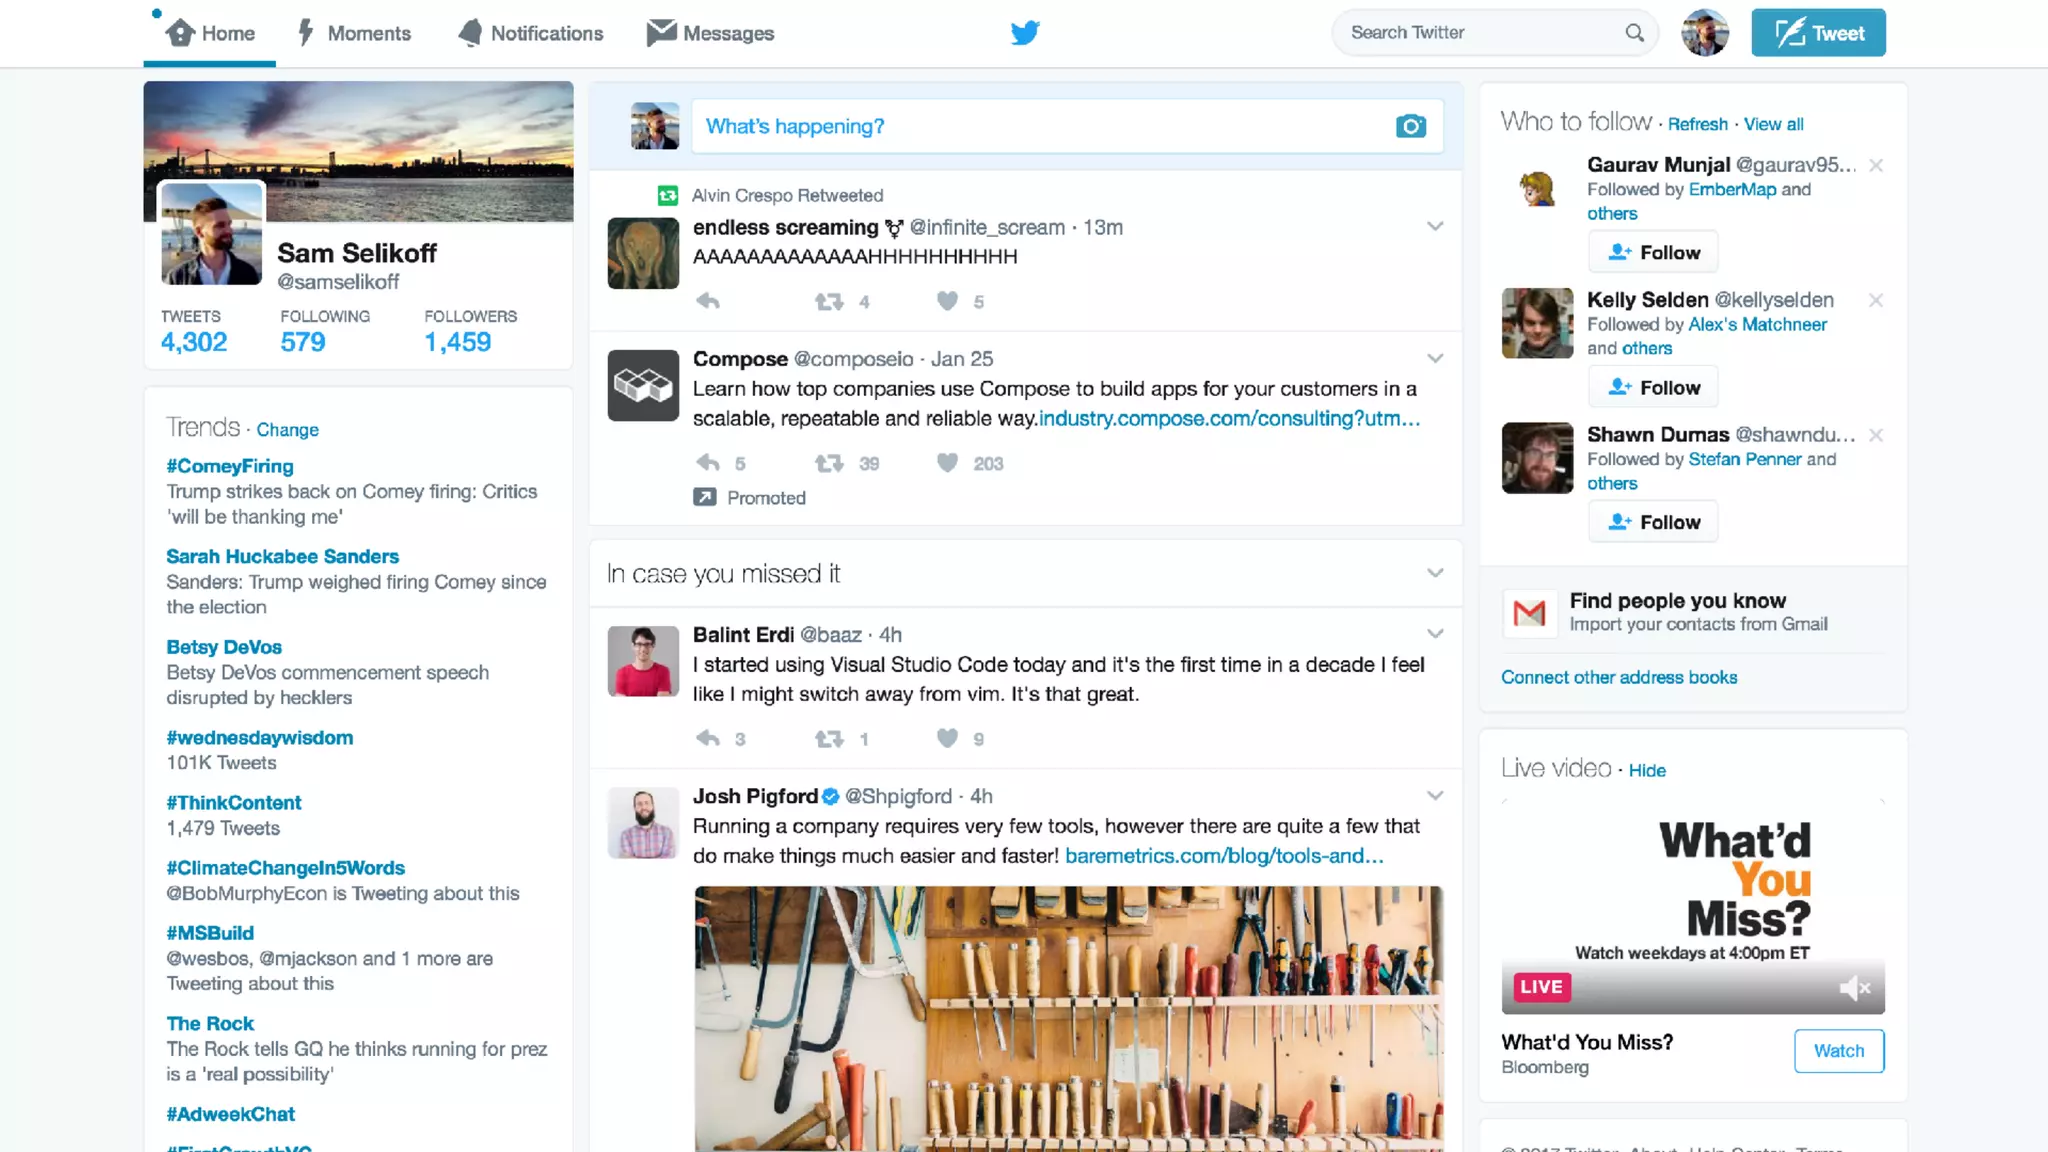
Task: Open the #MSBuild trend
Action: (210, 933)
